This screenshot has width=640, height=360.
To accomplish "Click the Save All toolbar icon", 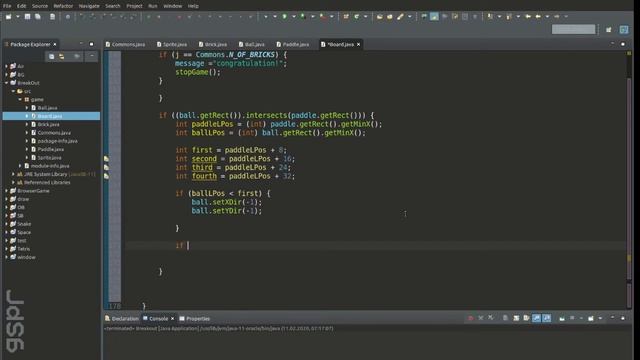I will coord(38,16).
